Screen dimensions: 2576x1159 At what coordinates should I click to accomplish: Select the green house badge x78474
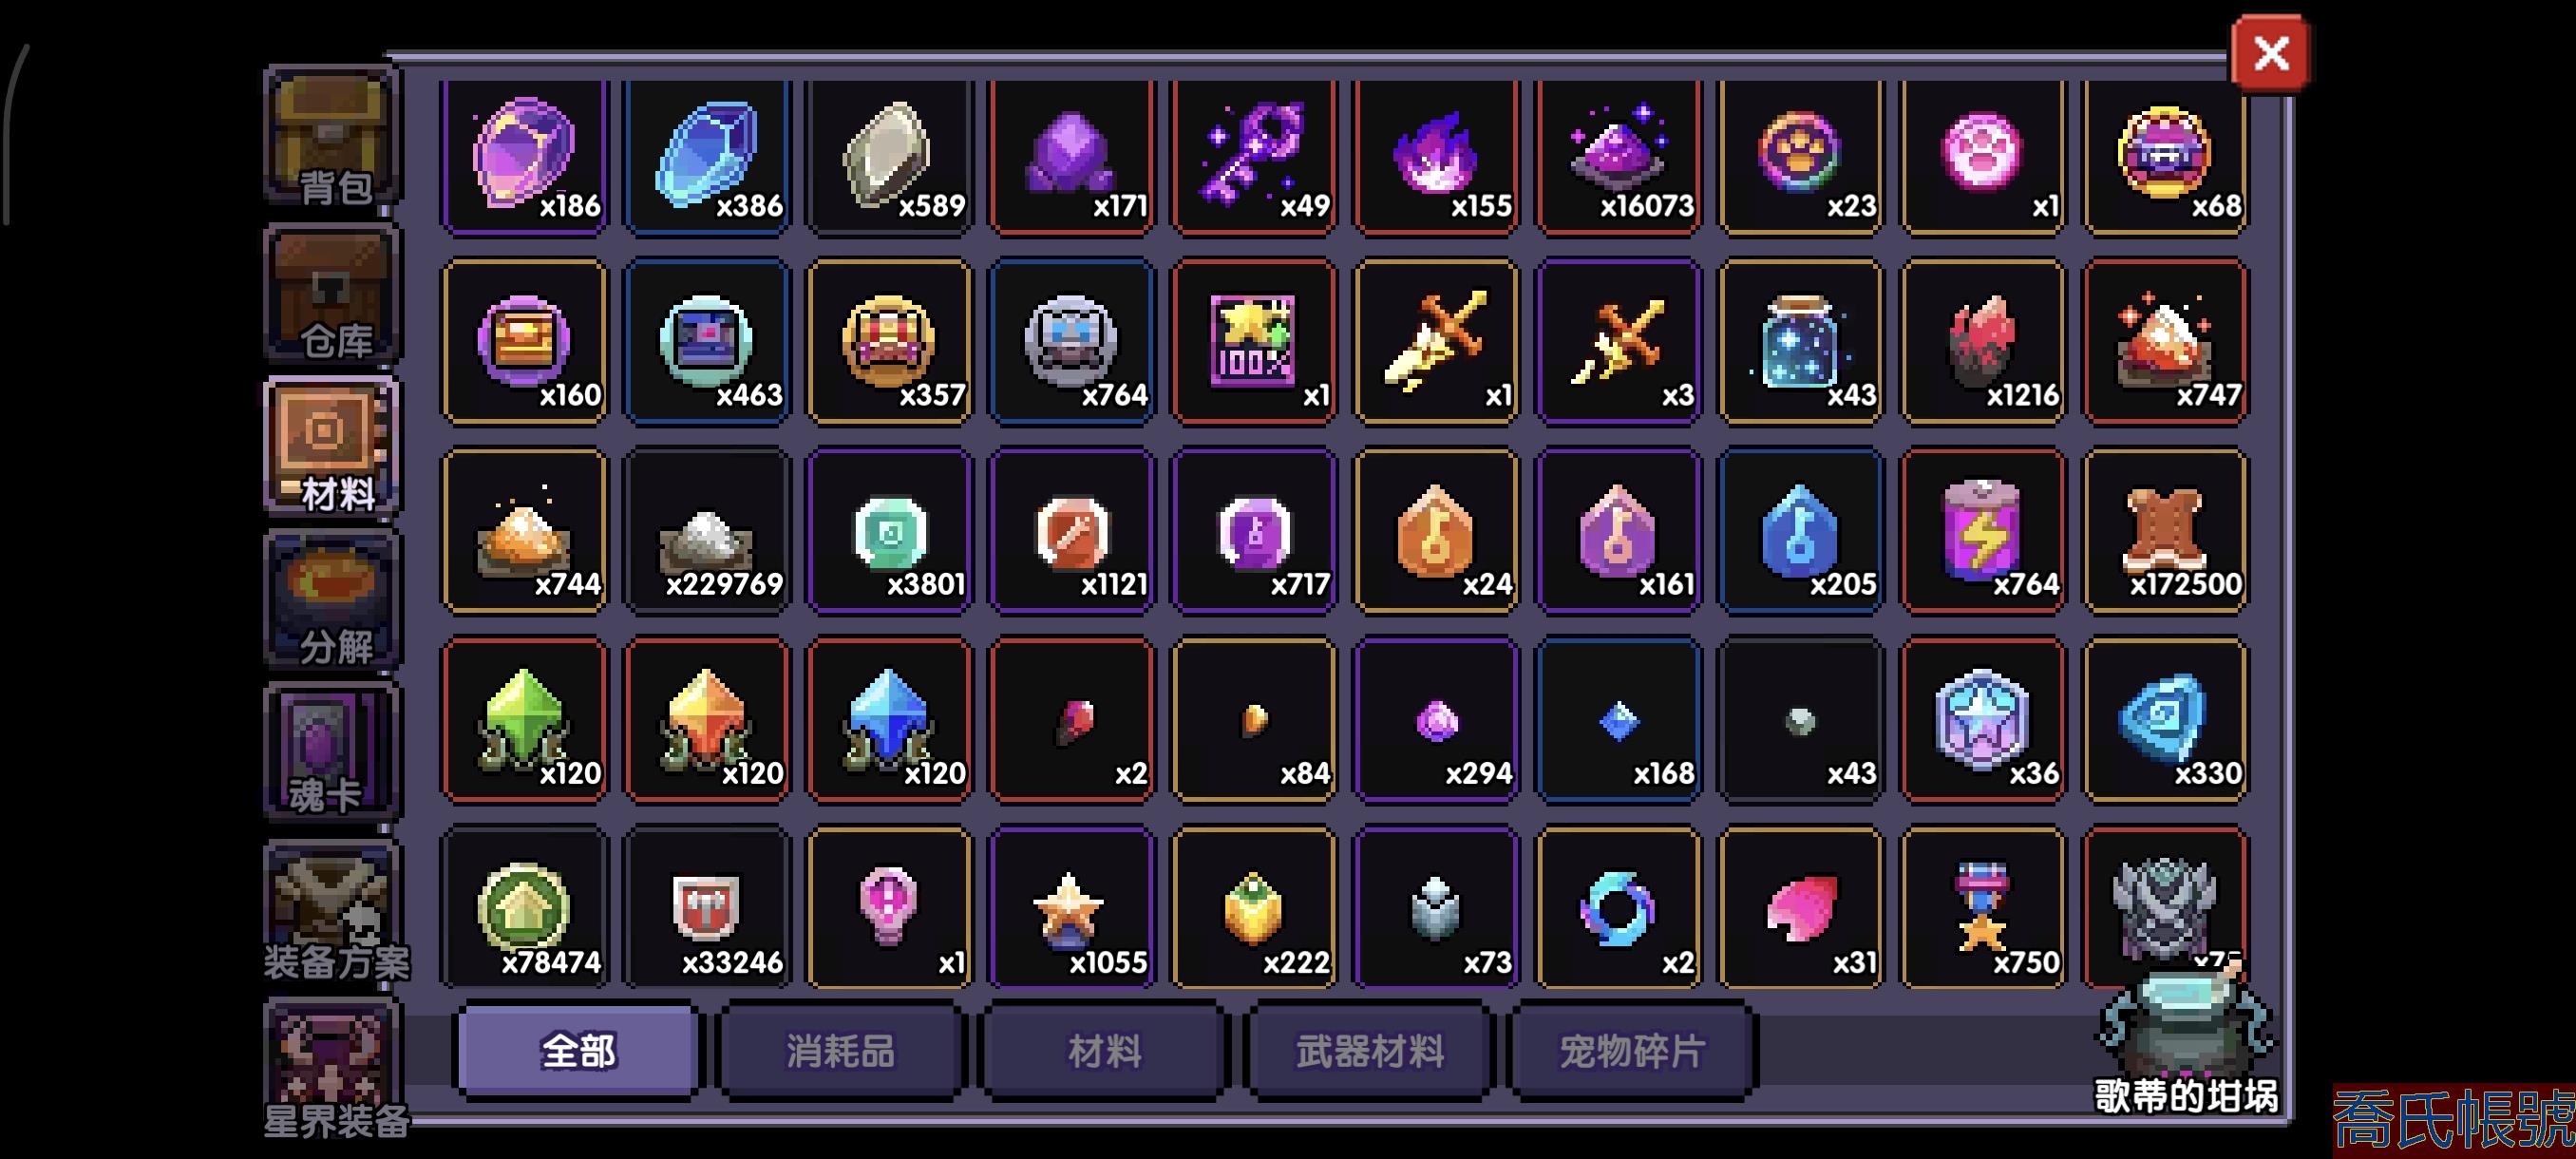click(x=525, y=908)
